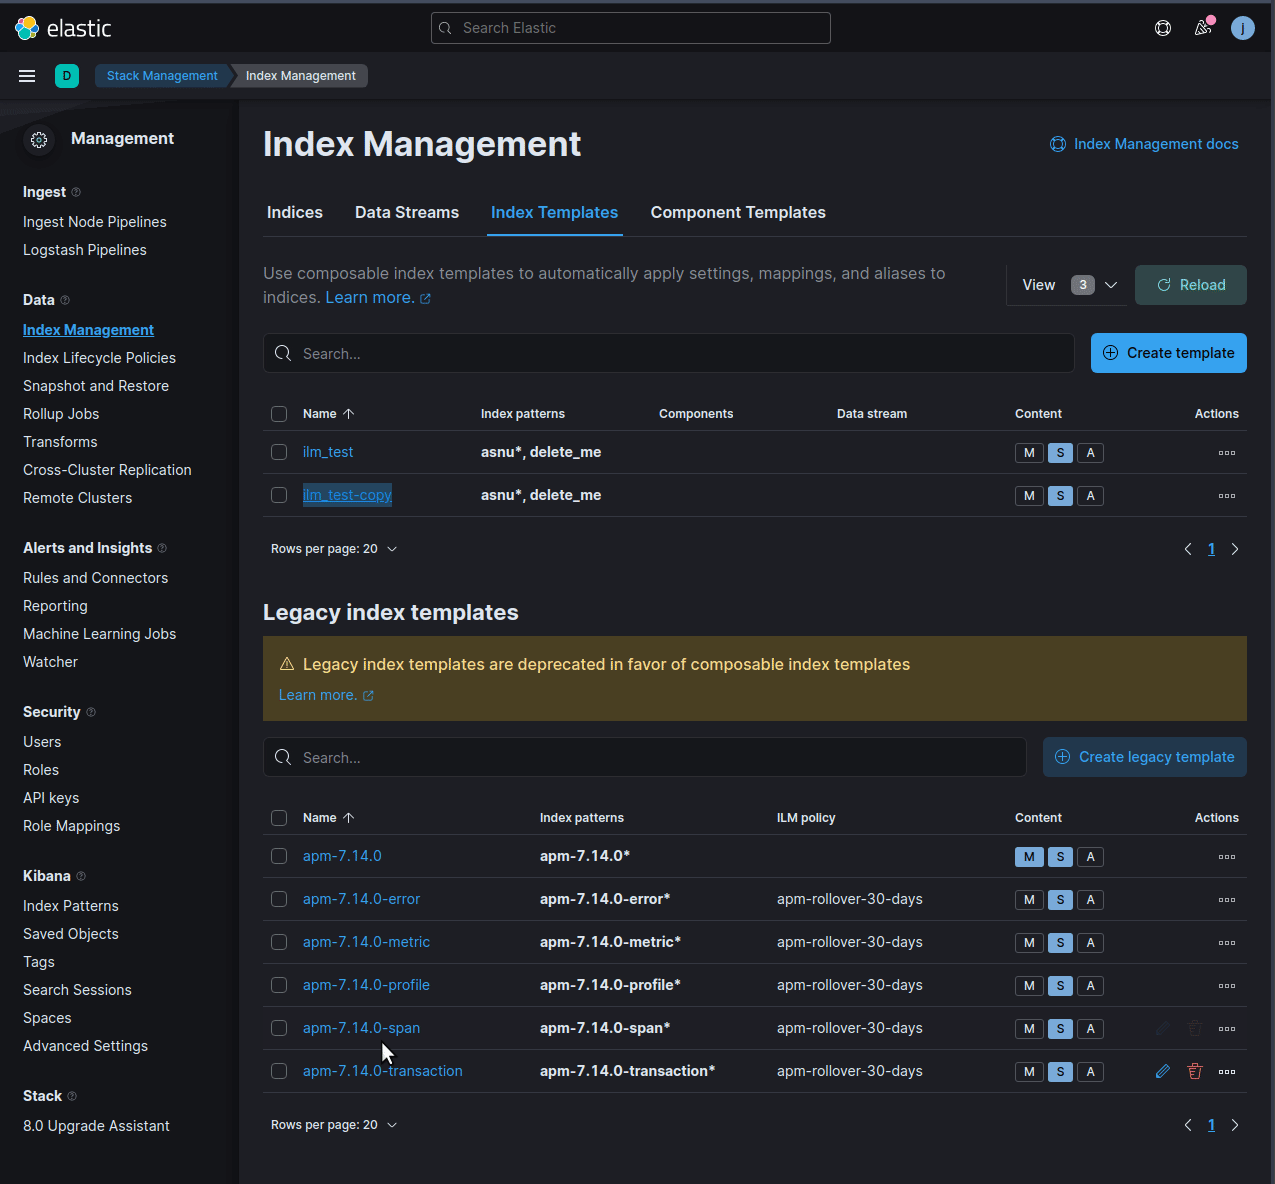1275x1184 pixels.
Task: Select all legacy templates via header checkbox
Action: pos(279,818)
